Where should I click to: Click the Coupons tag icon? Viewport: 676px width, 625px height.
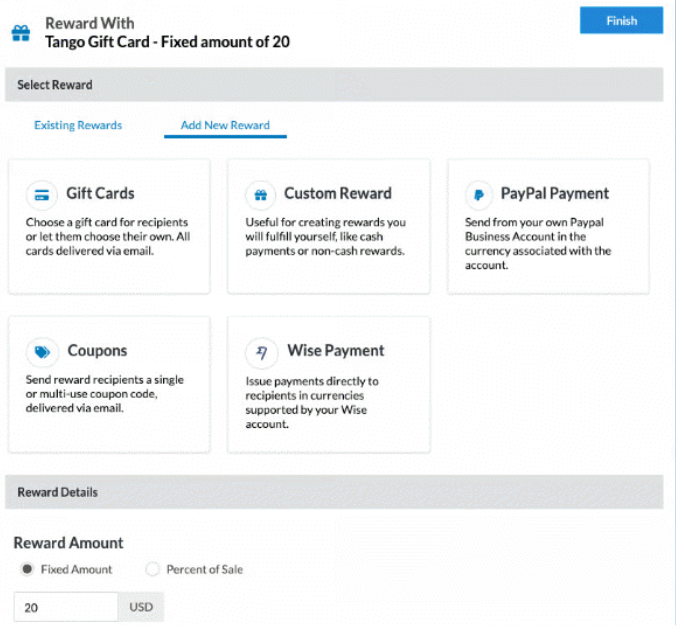pos(42,352)
